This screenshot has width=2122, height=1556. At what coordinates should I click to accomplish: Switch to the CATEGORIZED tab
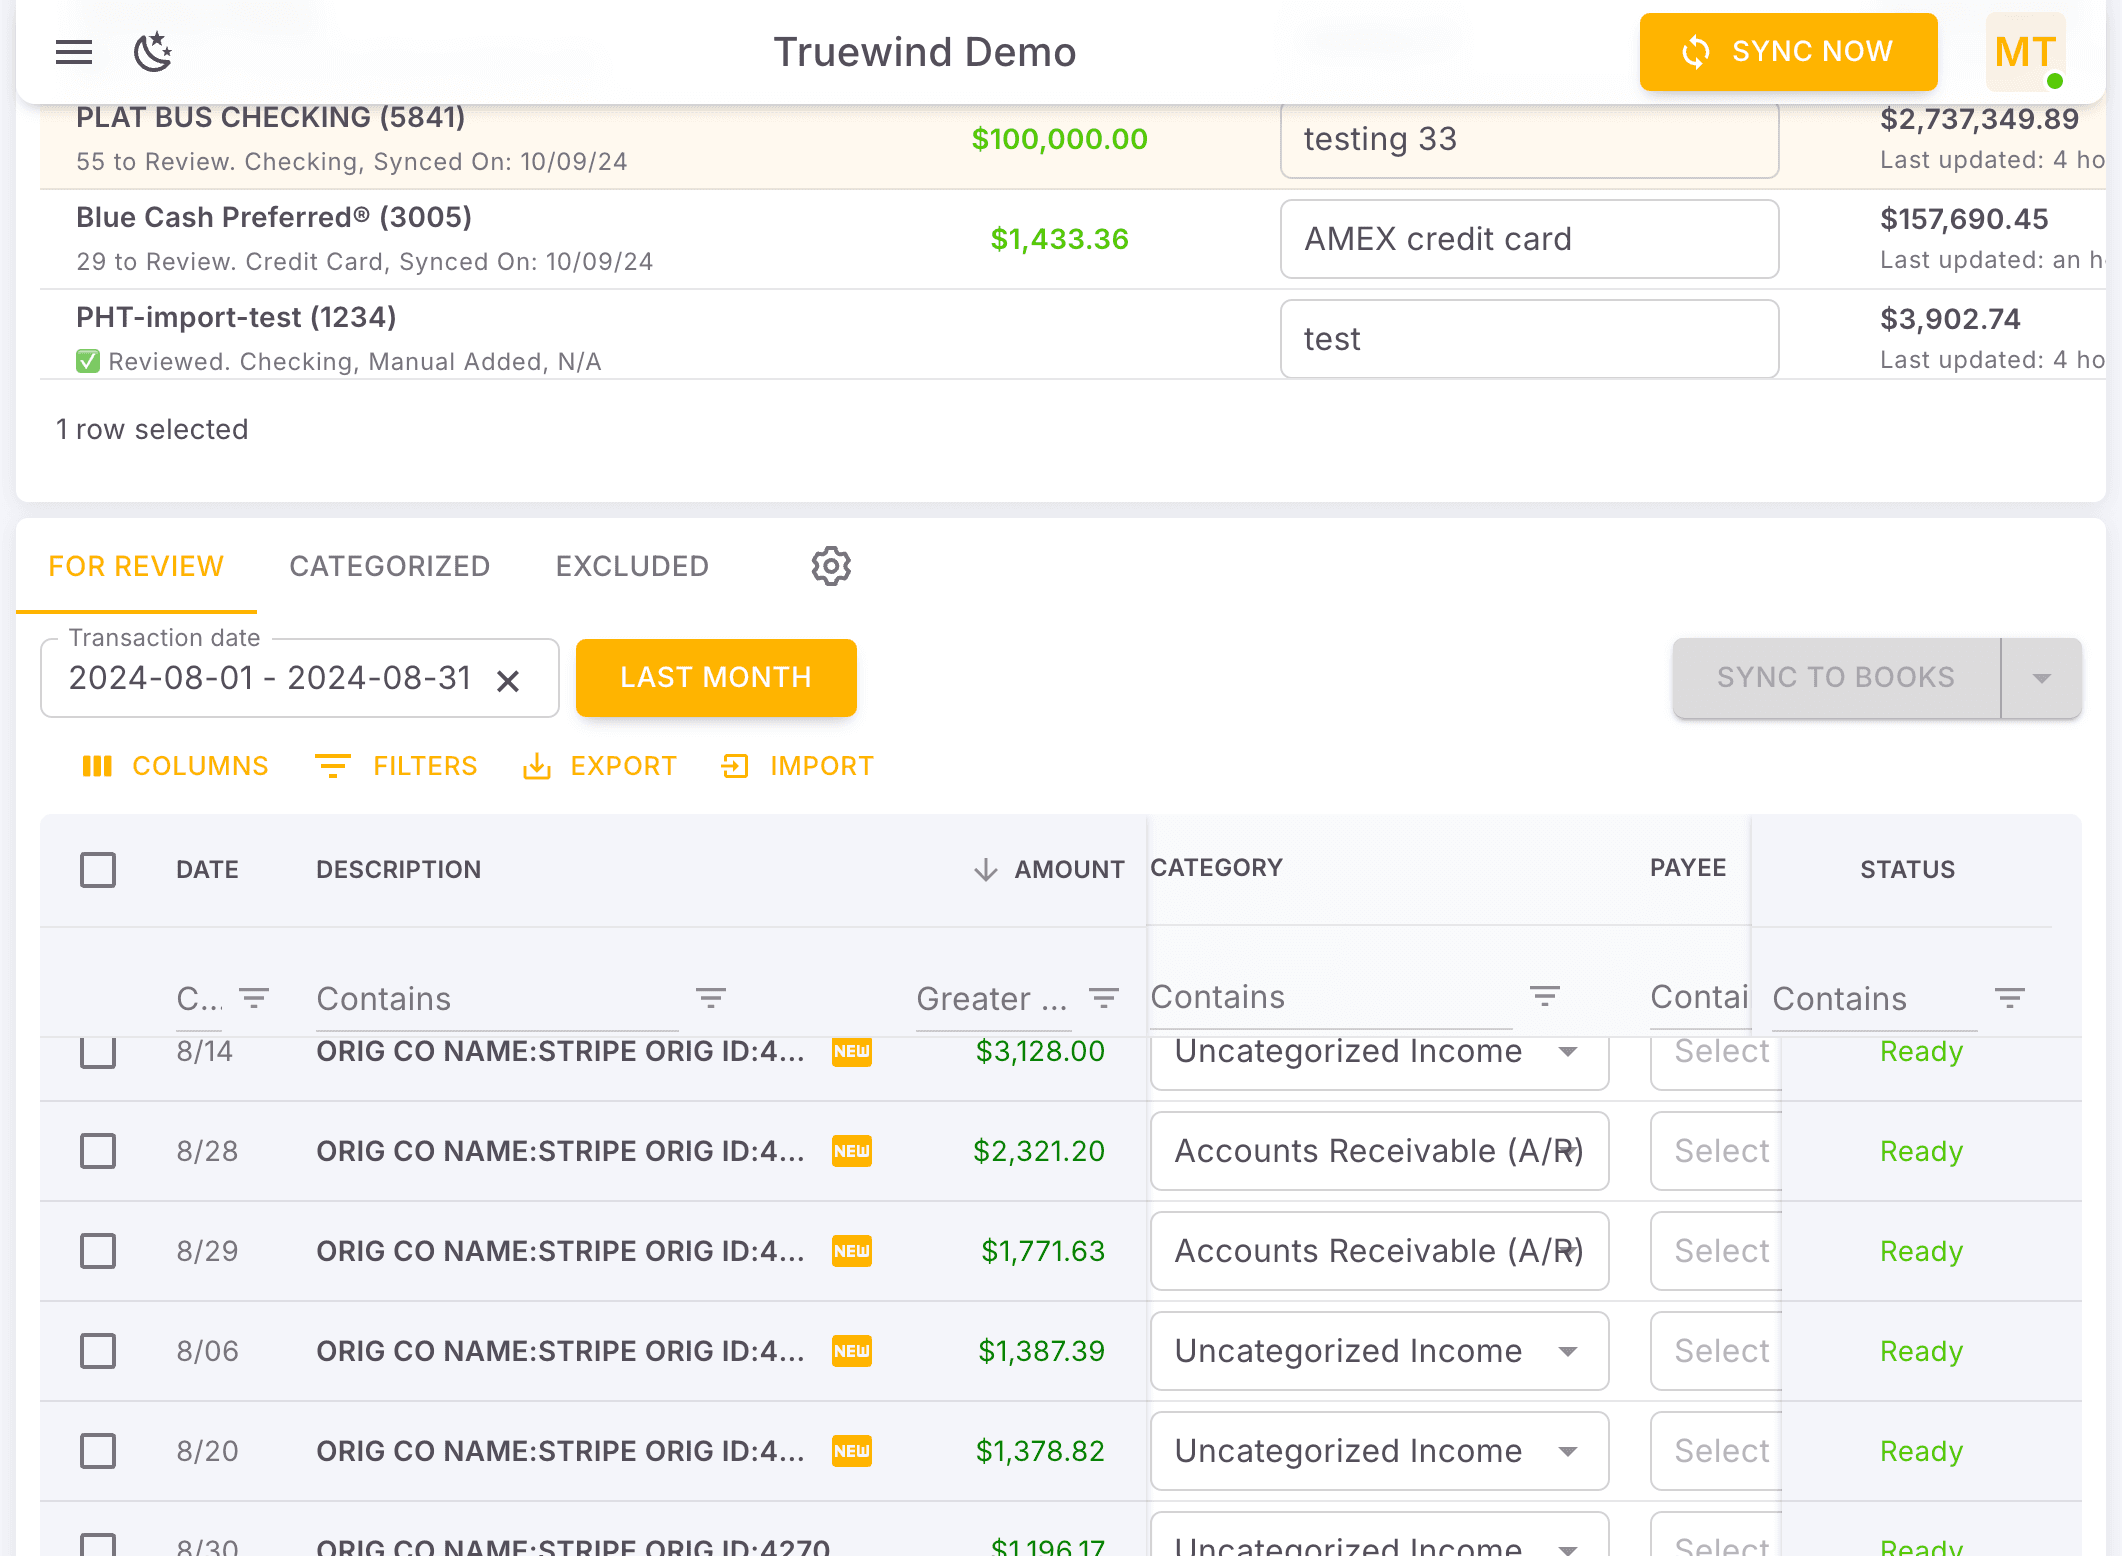pos(389,566)
